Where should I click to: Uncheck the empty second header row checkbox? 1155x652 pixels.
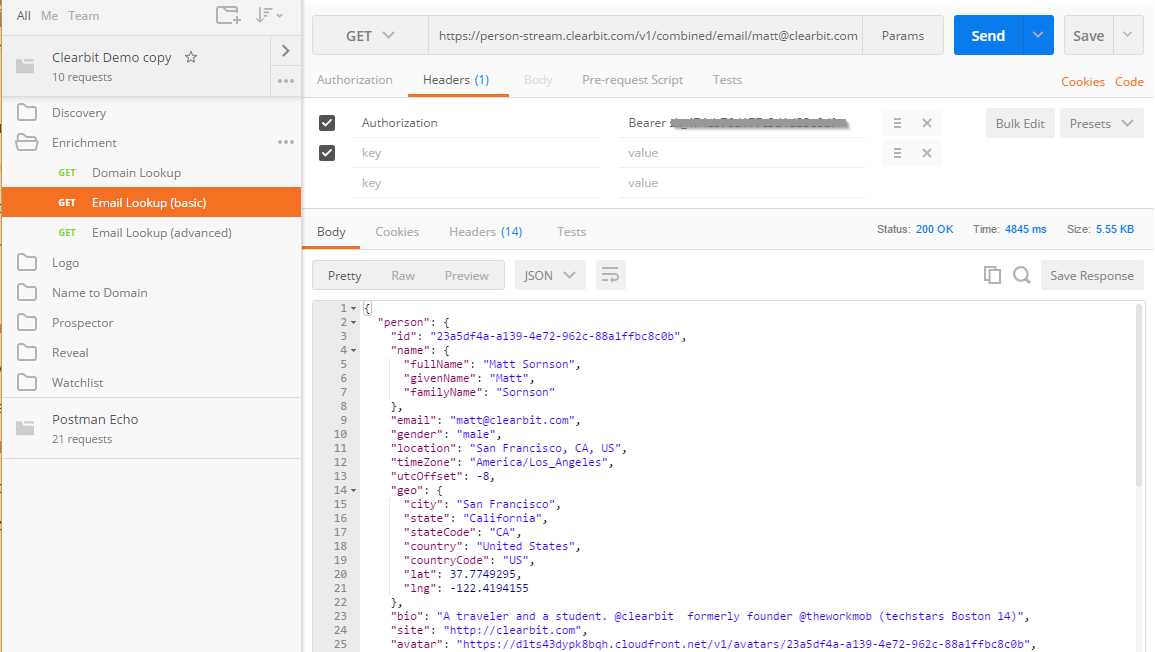pyautogui.click(x=327, y=153)
